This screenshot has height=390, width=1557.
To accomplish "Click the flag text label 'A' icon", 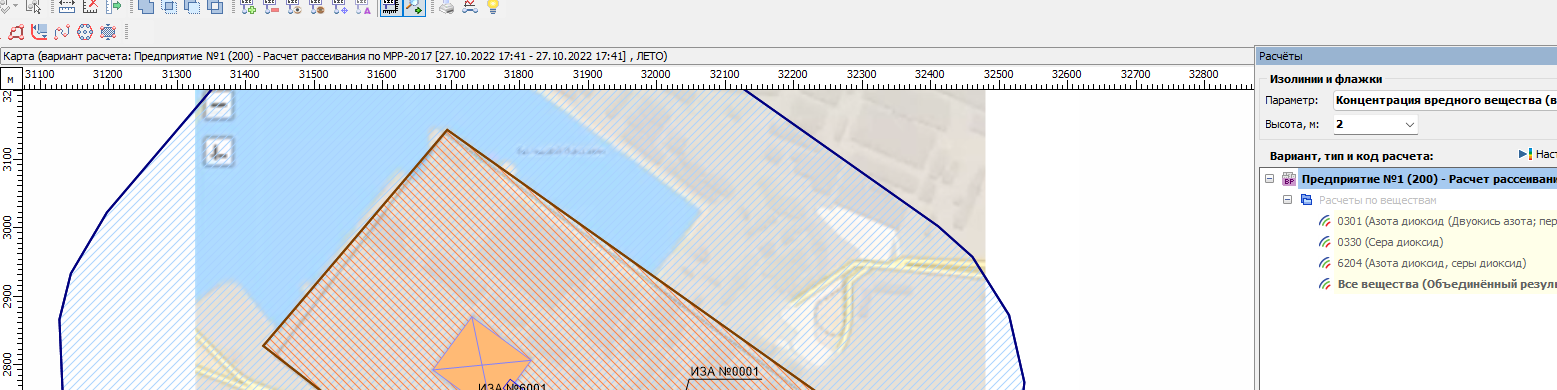I will (x=362, y=7).
